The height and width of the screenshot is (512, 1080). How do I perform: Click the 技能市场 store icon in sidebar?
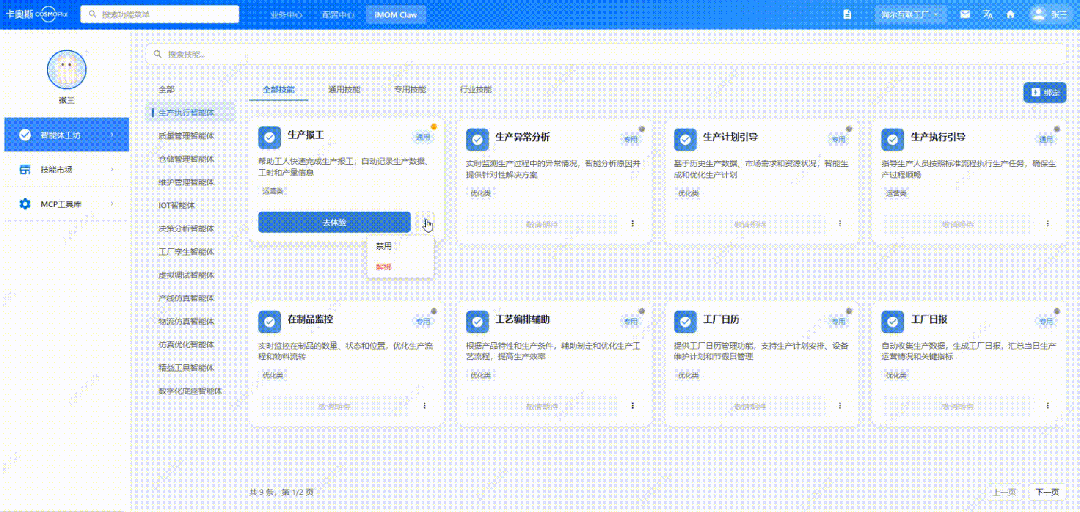[x=25, y=169]
